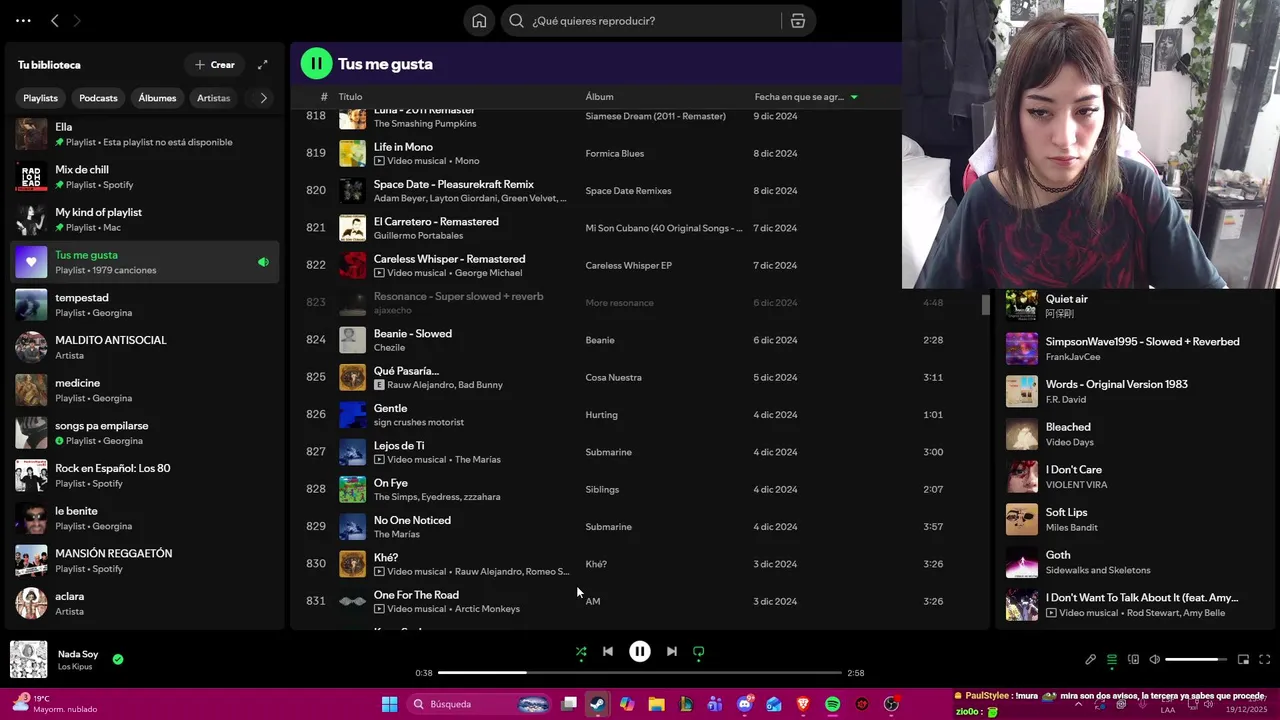Mute the volume speaker icon
The image size is (1280, 720).
point(1155,660)
